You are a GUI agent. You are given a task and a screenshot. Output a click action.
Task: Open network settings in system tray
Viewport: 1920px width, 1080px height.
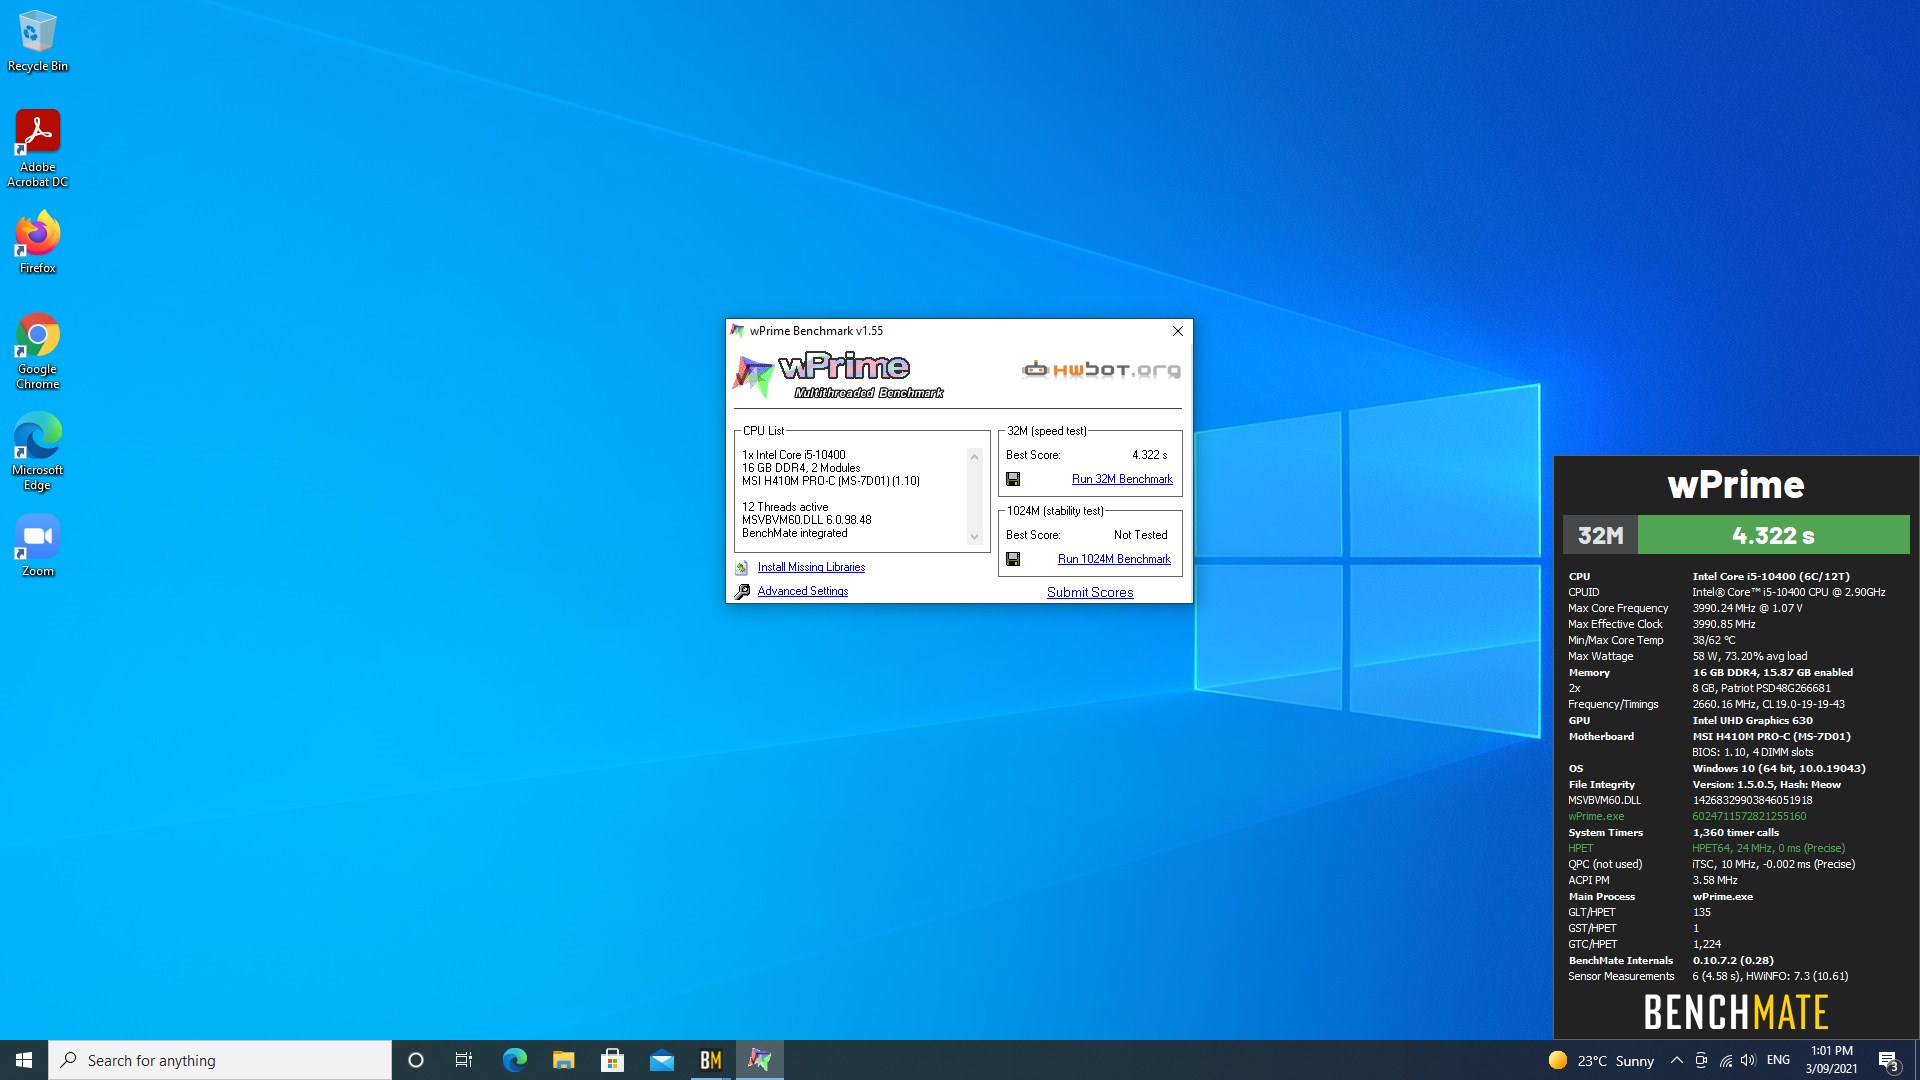1725,1060
